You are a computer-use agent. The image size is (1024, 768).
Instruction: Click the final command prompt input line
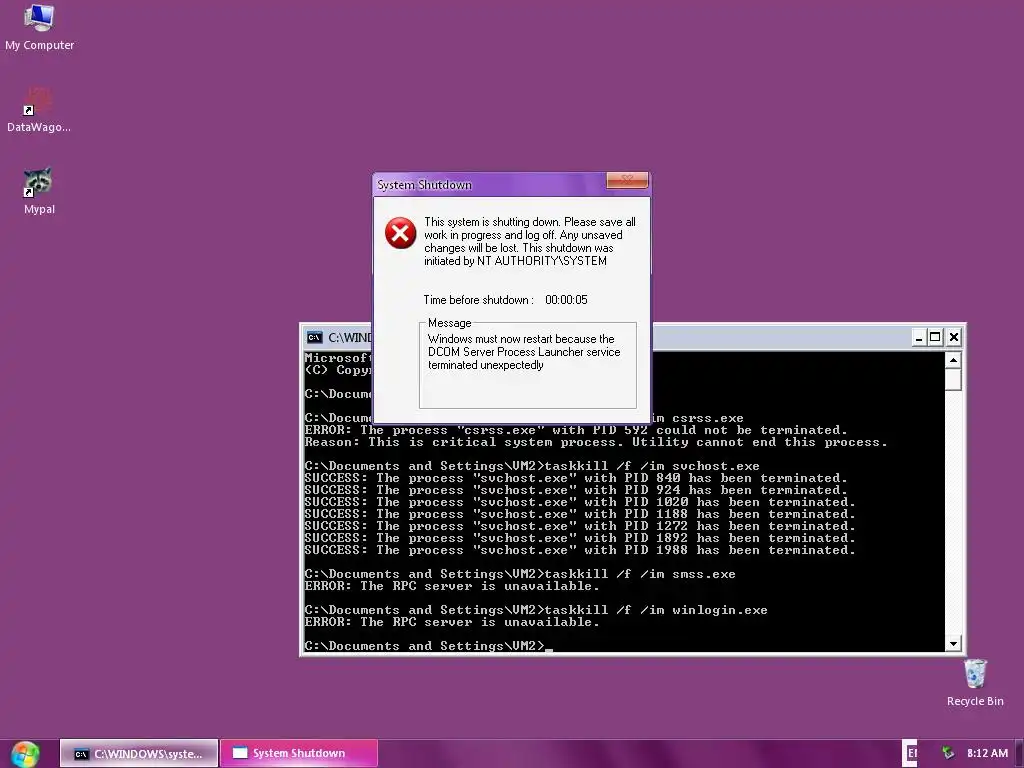428,646
